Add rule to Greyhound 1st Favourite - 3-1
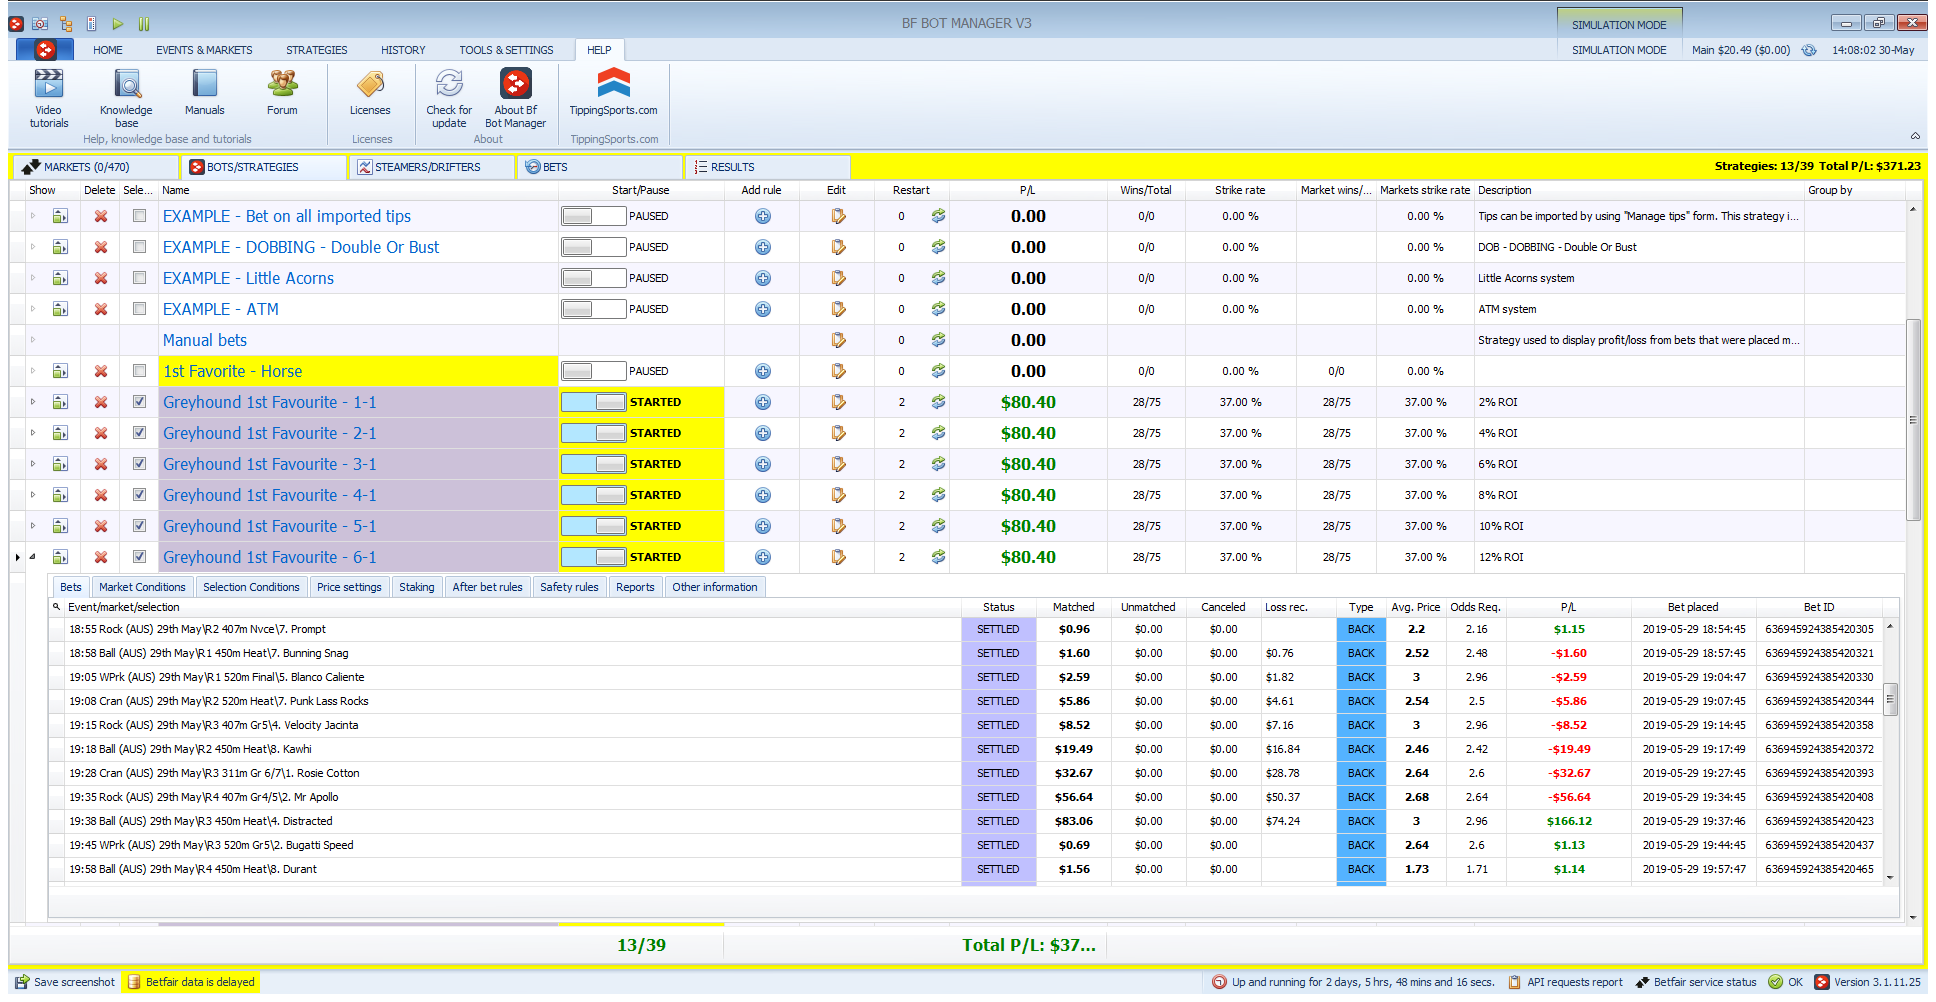1936x1002 pixels. [x=763, y=464]
